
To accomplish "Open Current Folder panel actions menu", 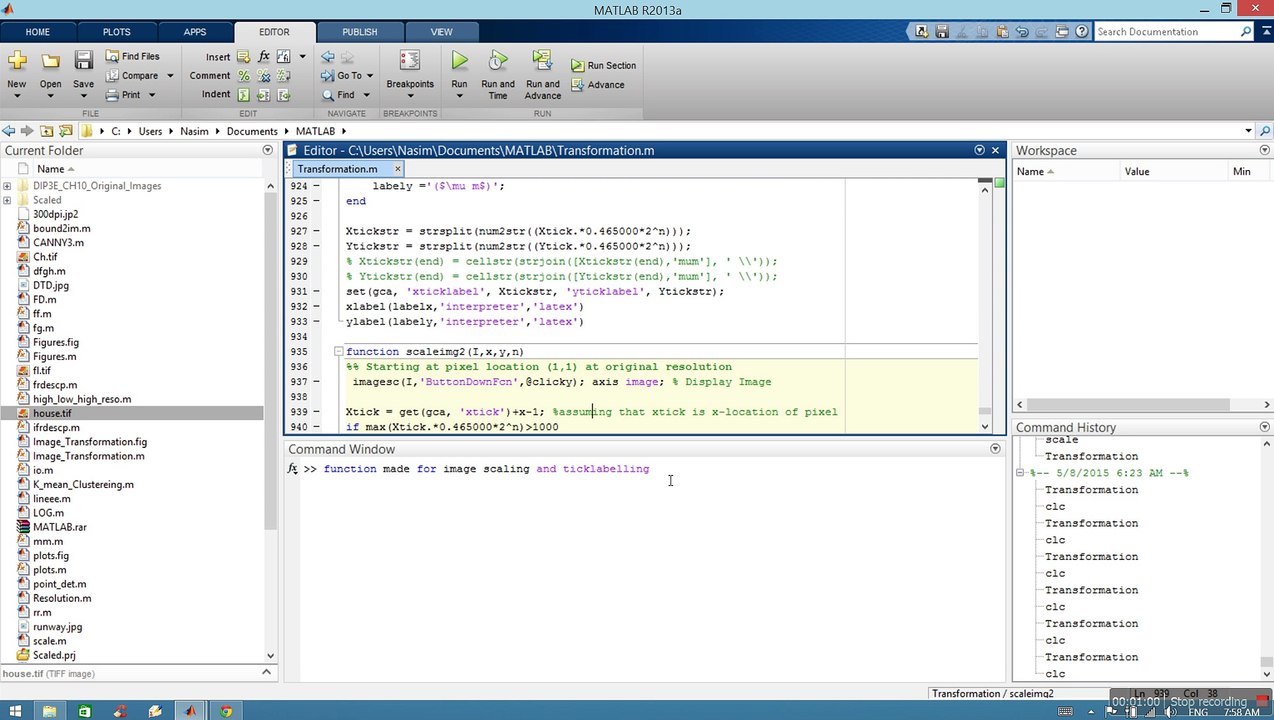I will (x=267, y=150).
